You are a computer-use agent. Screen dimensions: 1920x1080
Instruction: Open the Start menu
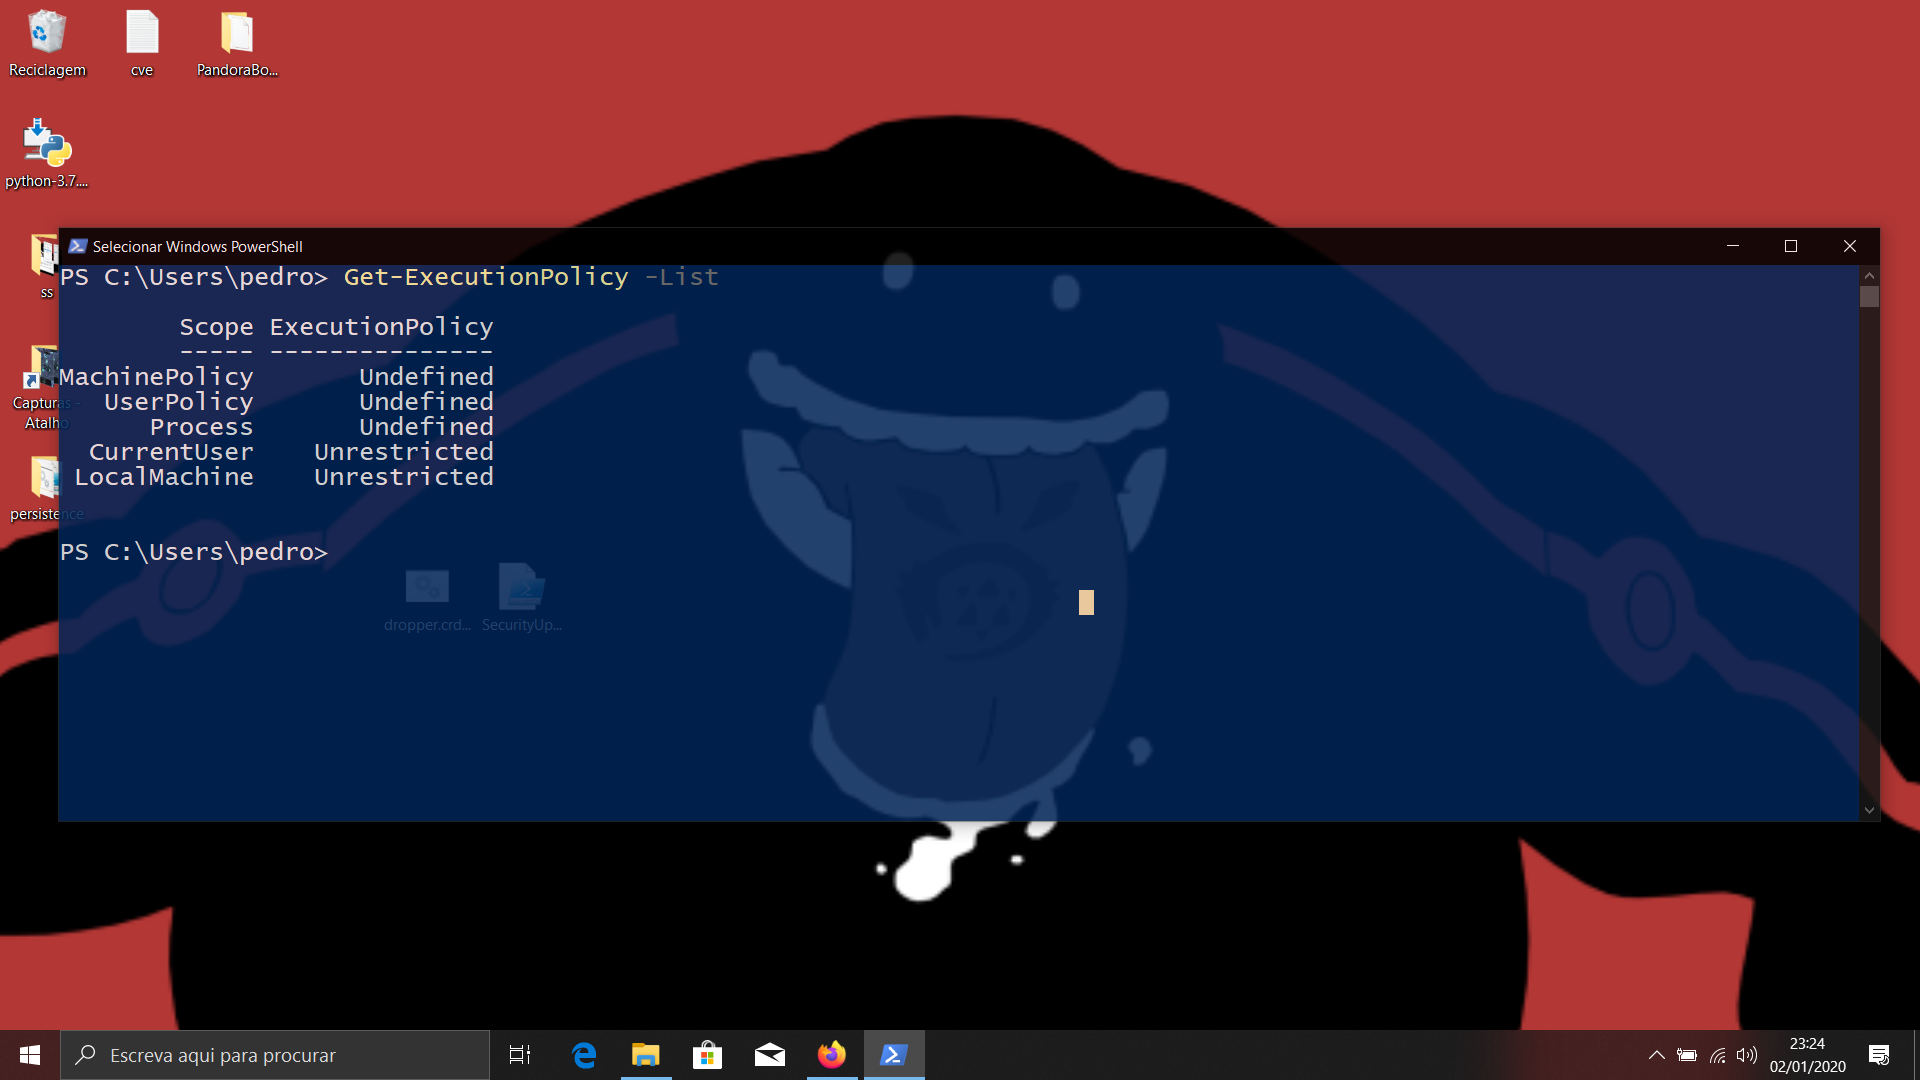[29, 1055]
